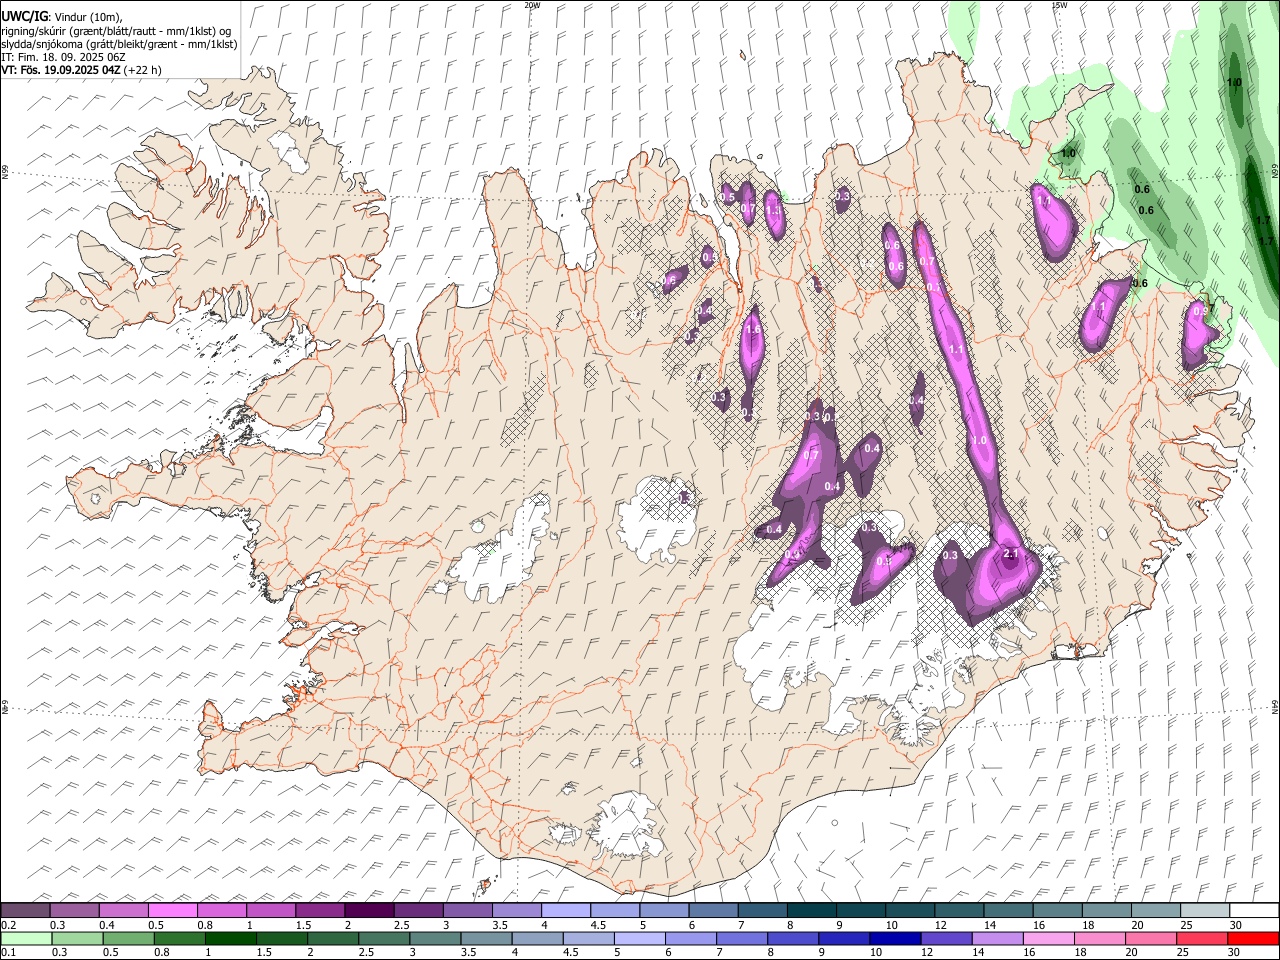
Task: Select the VT valid time line in header
Action: (81, 70)
